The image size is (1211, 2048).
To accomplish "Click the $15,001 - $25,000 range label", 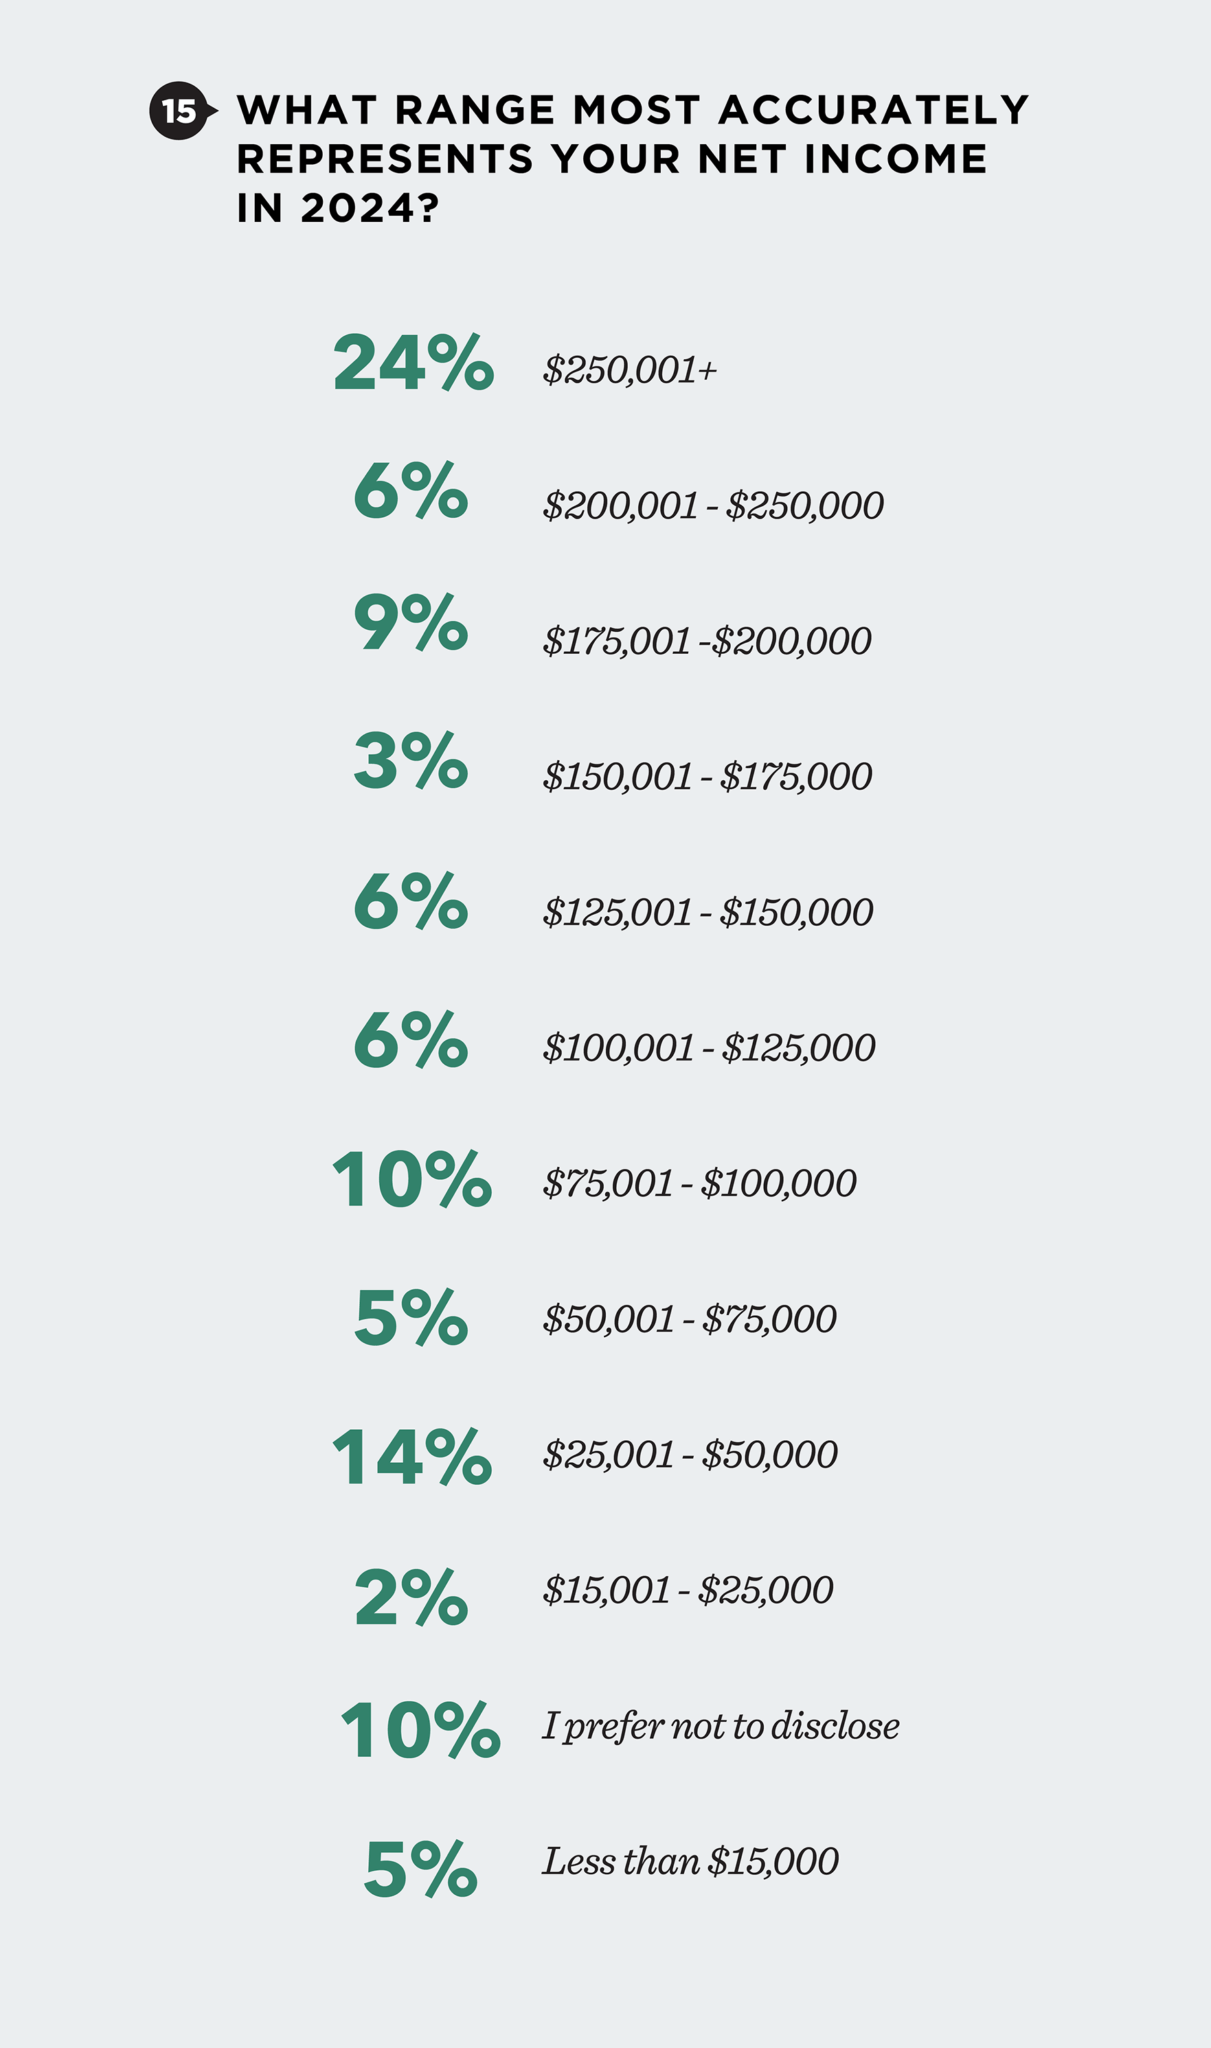I will point(687,1590).
